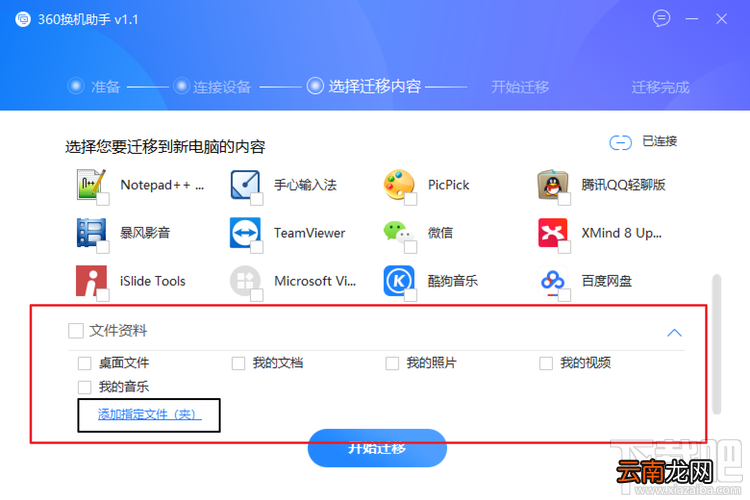750x500 pixels.
Task: Check the 我的照片 checkbox
Action: click(x=392, y=363)
